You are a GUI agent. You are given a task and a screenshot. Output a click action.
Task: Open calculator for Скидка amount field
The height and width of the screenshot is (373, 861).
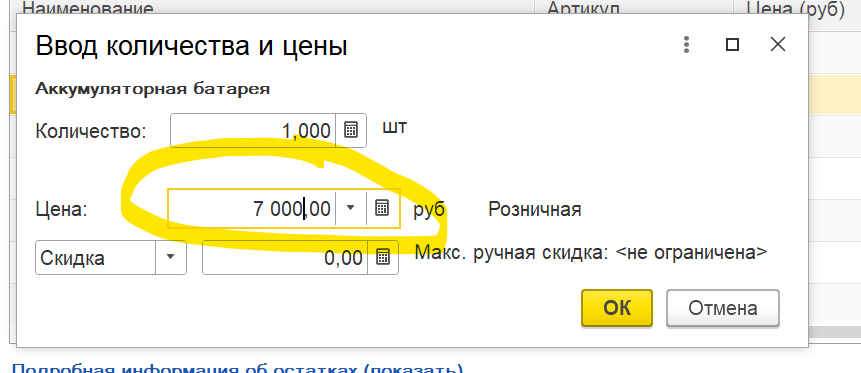[x=383, y=257]
